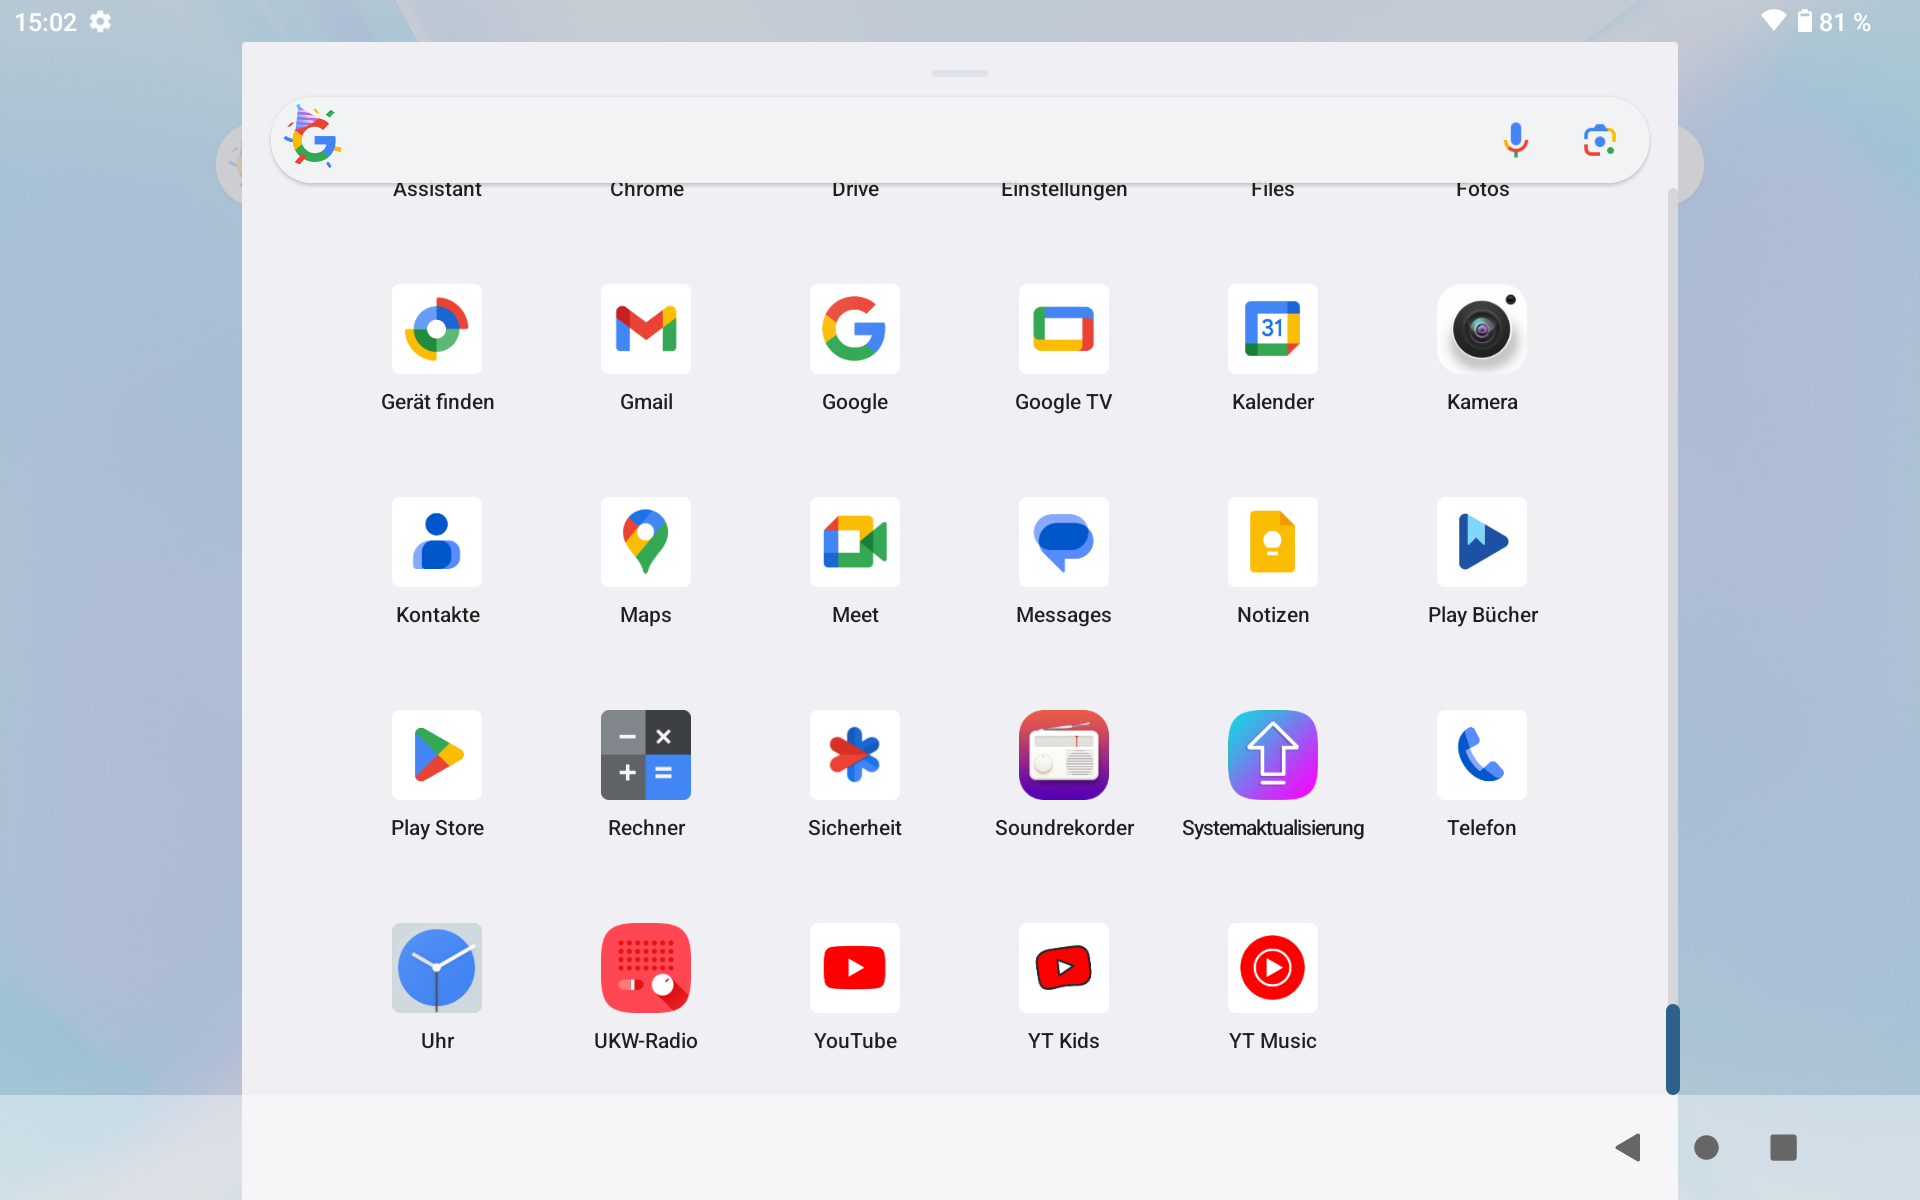The width and height of the screenshot is (1920, 1200).
Task: Open YouTube app
Action: pos(854,968)
